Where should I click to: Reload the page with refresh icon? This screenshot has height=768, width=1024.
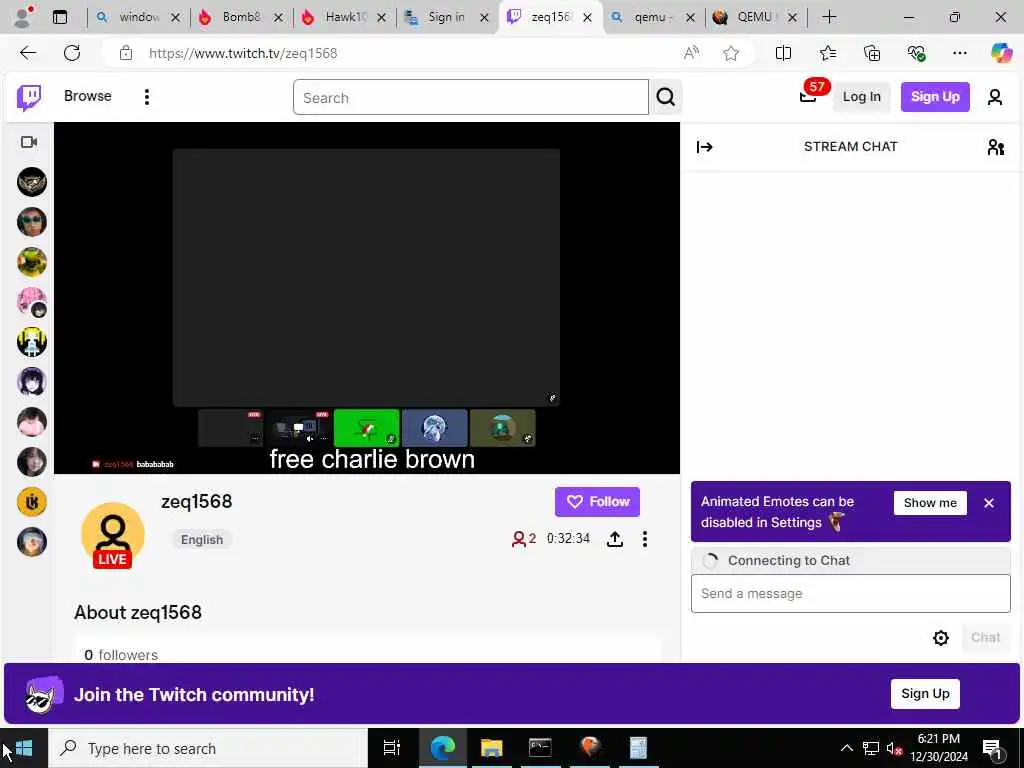(72, 53)
